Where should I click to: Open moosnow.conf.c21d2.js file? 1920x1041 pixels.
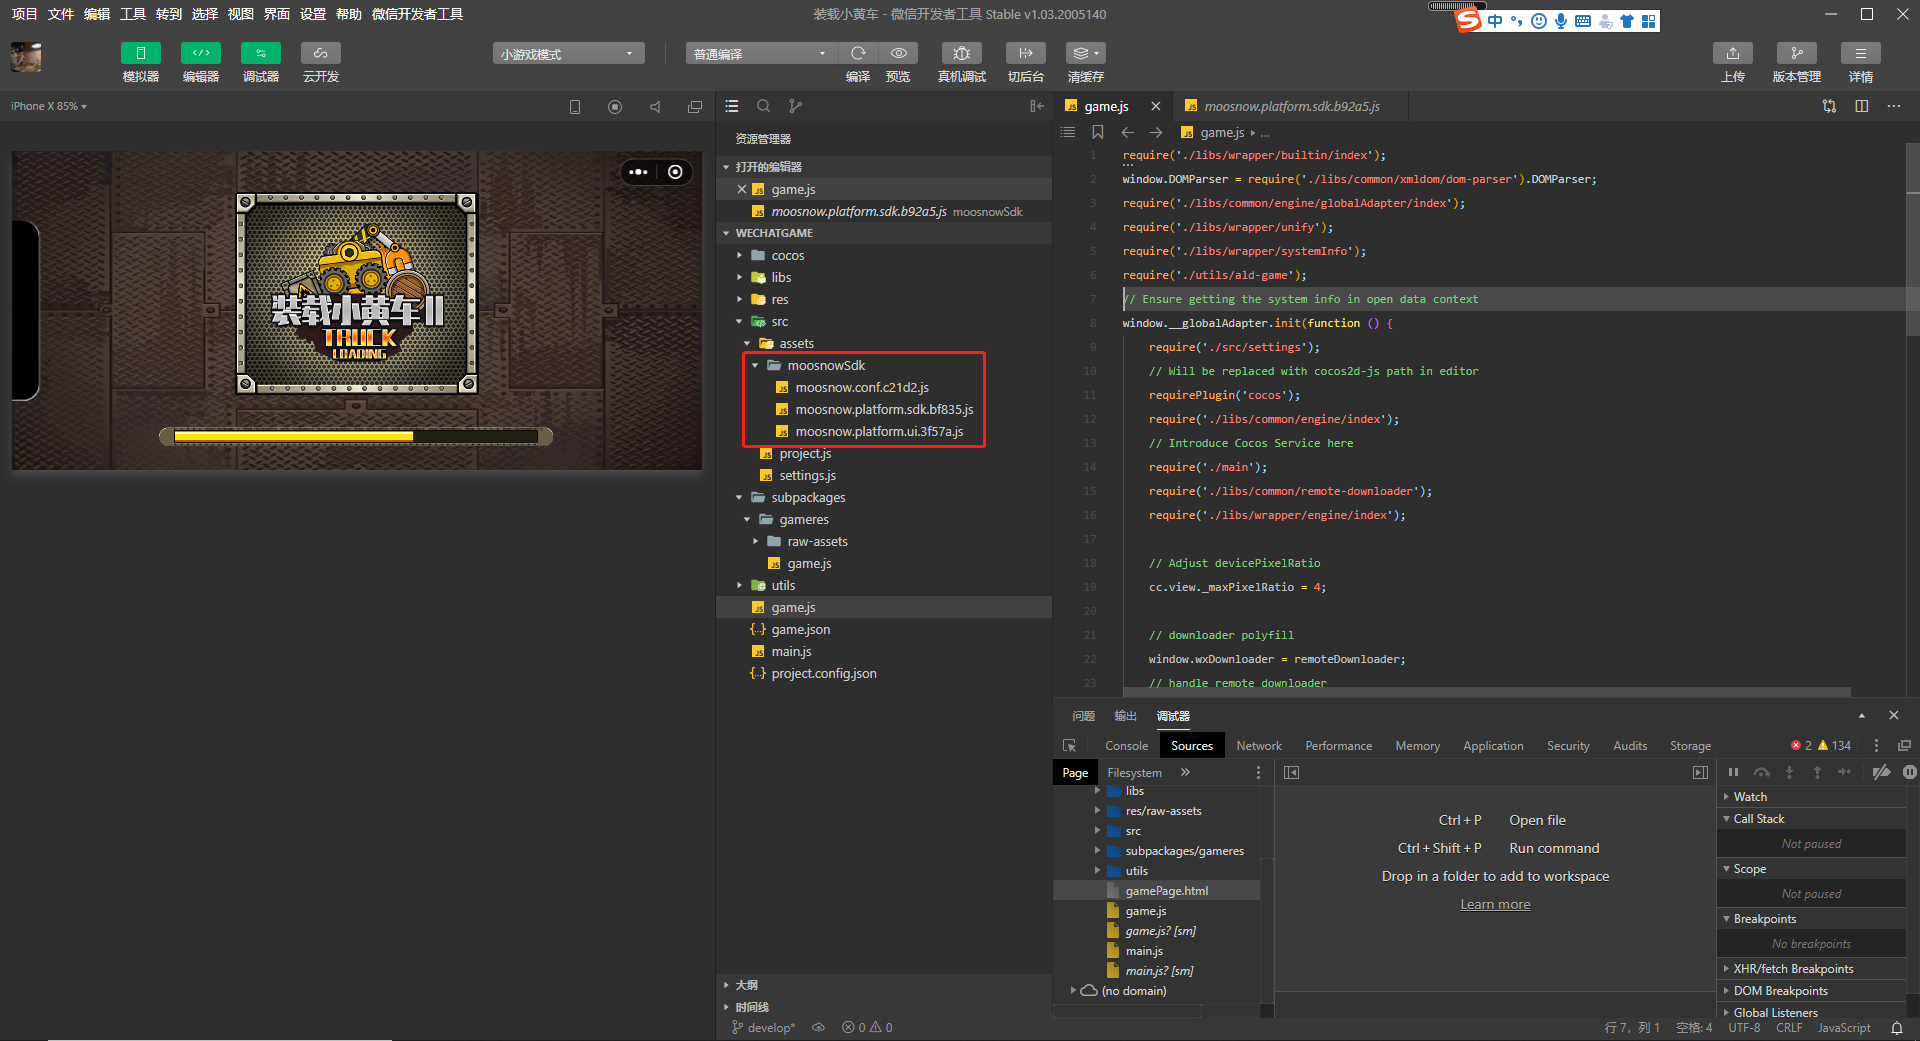(x=884, y=387)
